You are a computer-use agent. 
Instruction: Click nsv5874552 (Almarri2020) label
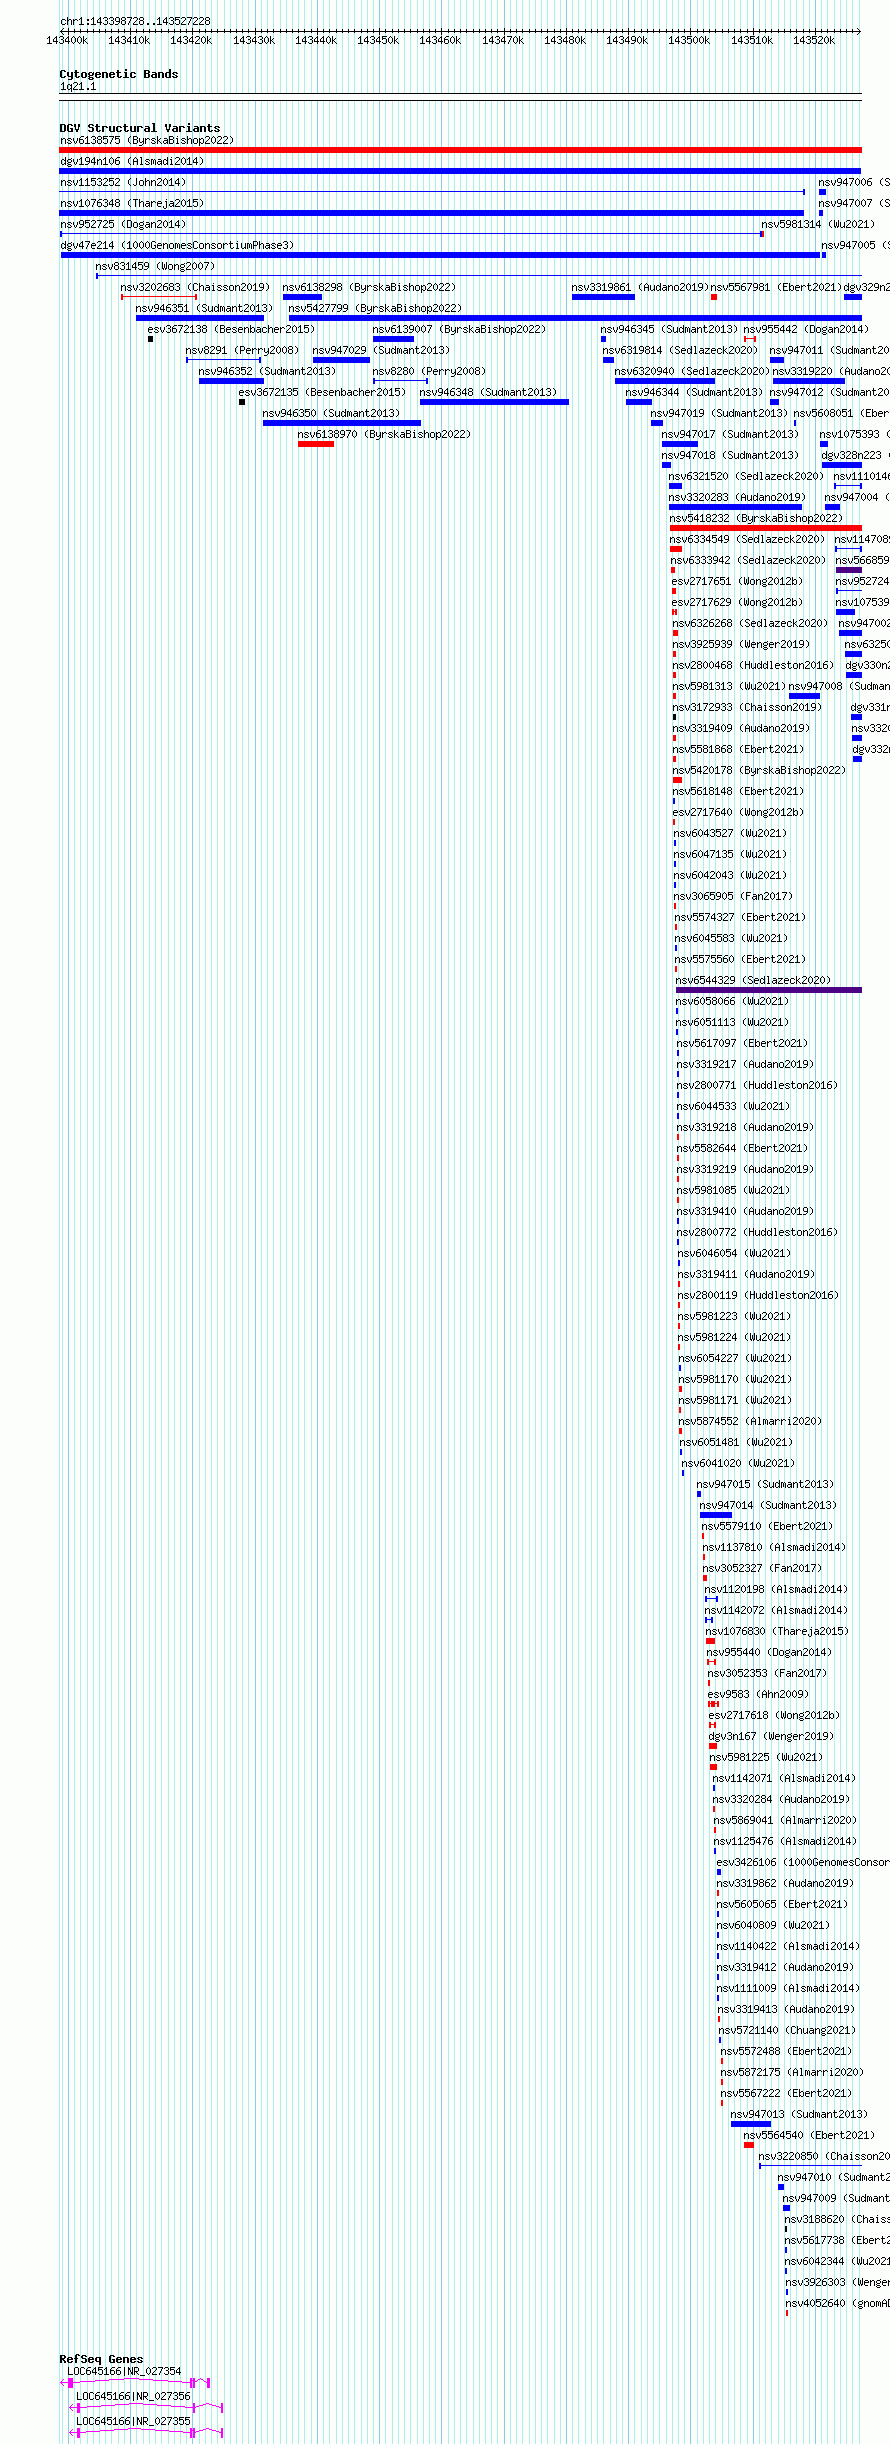click(750, 1421)
